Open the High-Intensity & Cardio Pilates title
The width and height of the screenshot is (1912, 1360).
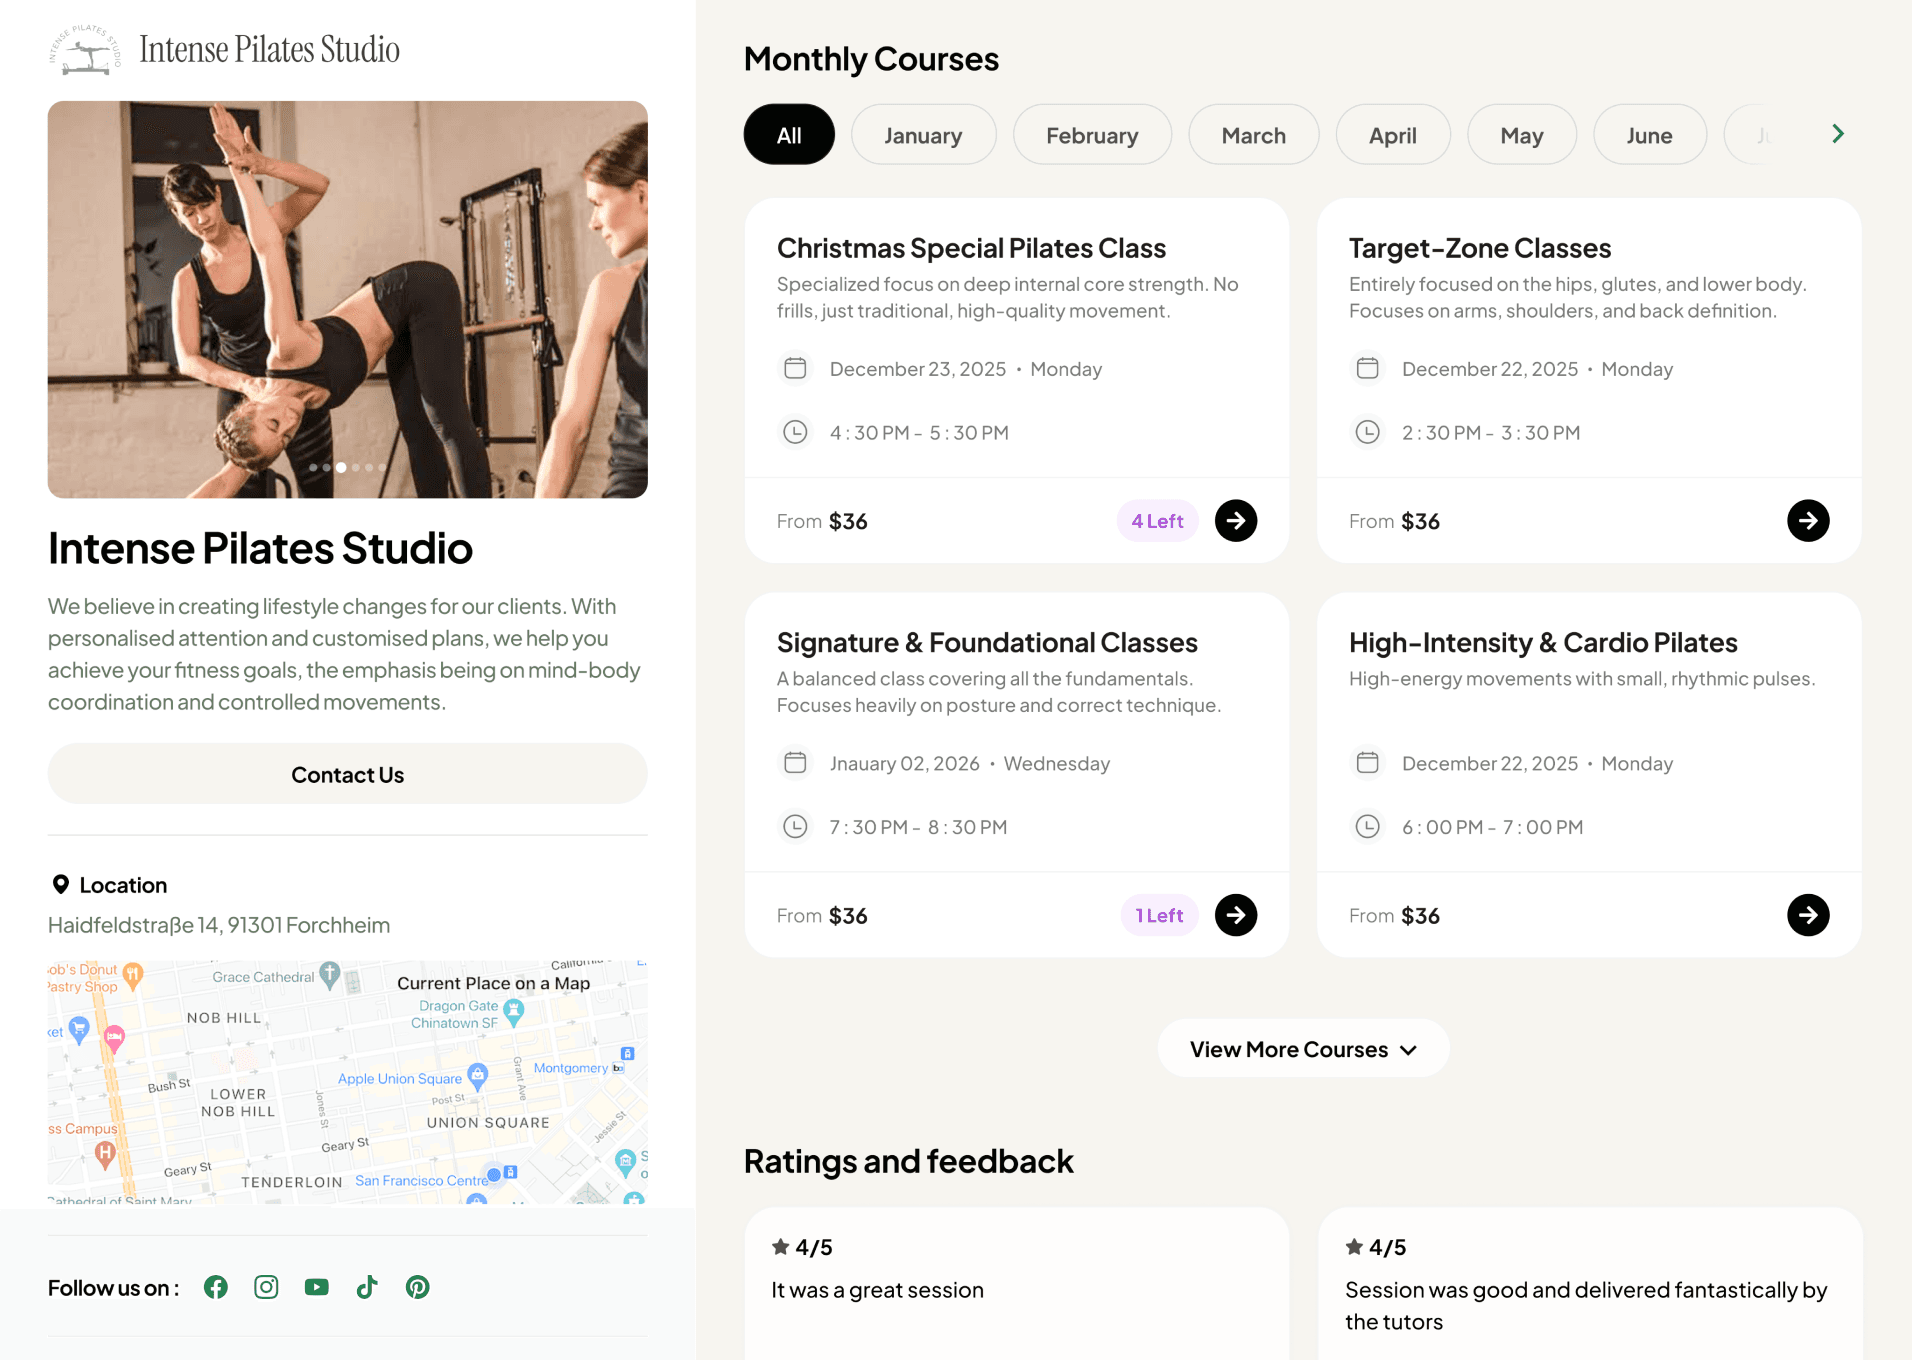(x=1543, y=642)
